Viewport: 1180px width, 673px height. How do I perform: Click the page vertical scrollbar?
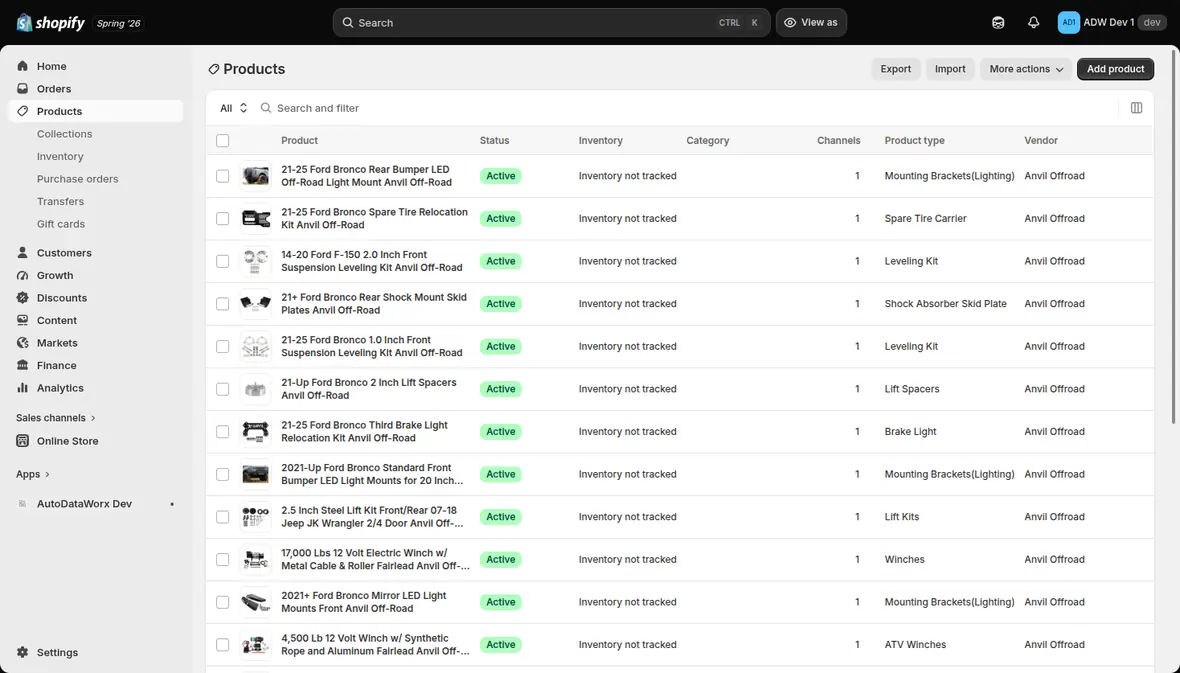point(1174,235)
